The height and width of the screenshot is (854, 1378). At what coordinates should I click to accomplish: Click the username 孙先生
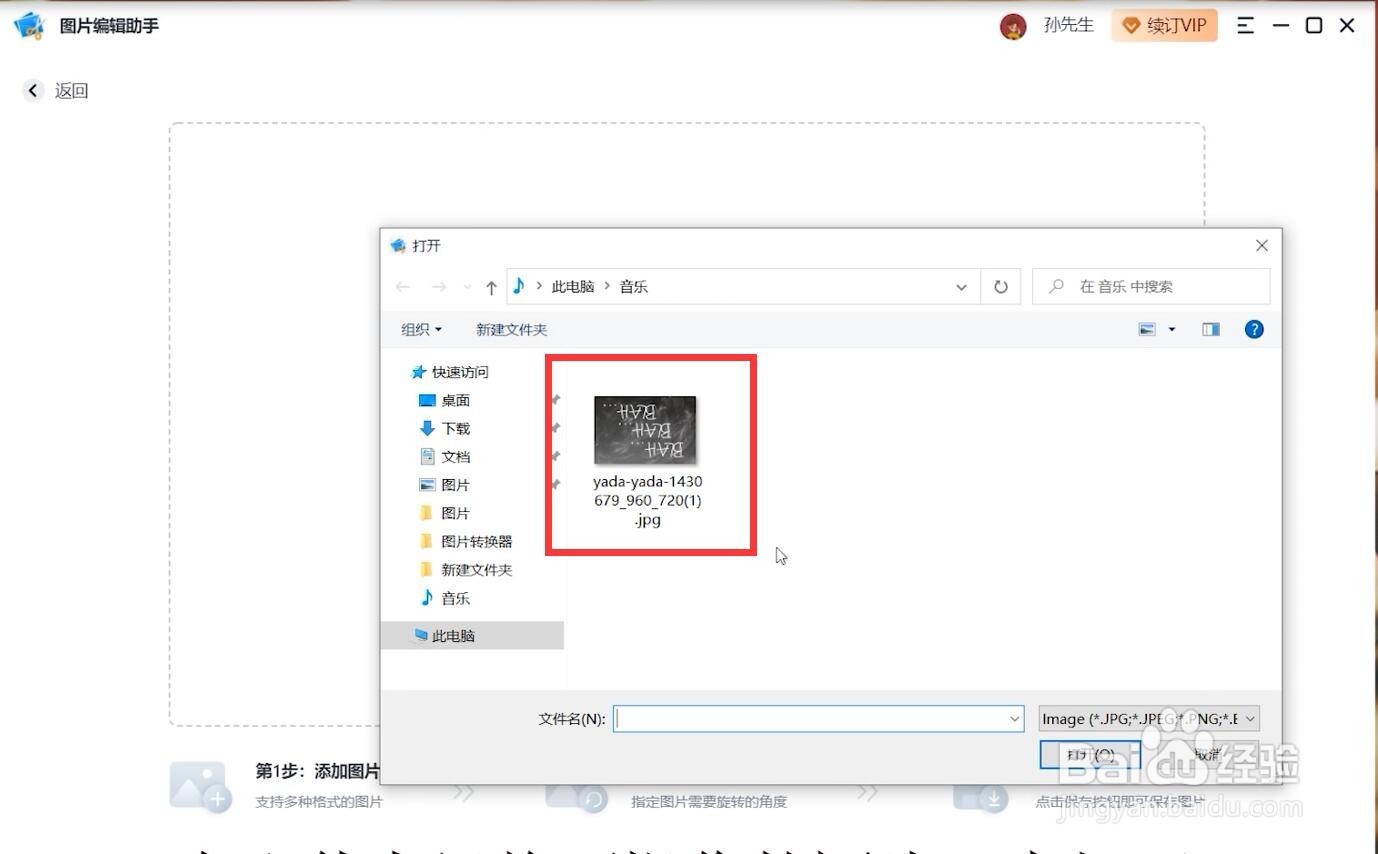1069,25
